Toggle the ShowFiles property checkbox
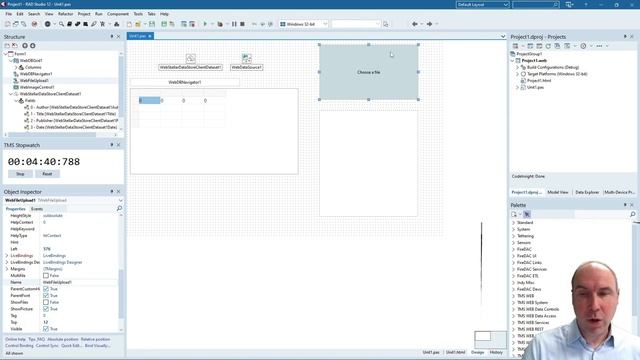 tap(46, 302)
